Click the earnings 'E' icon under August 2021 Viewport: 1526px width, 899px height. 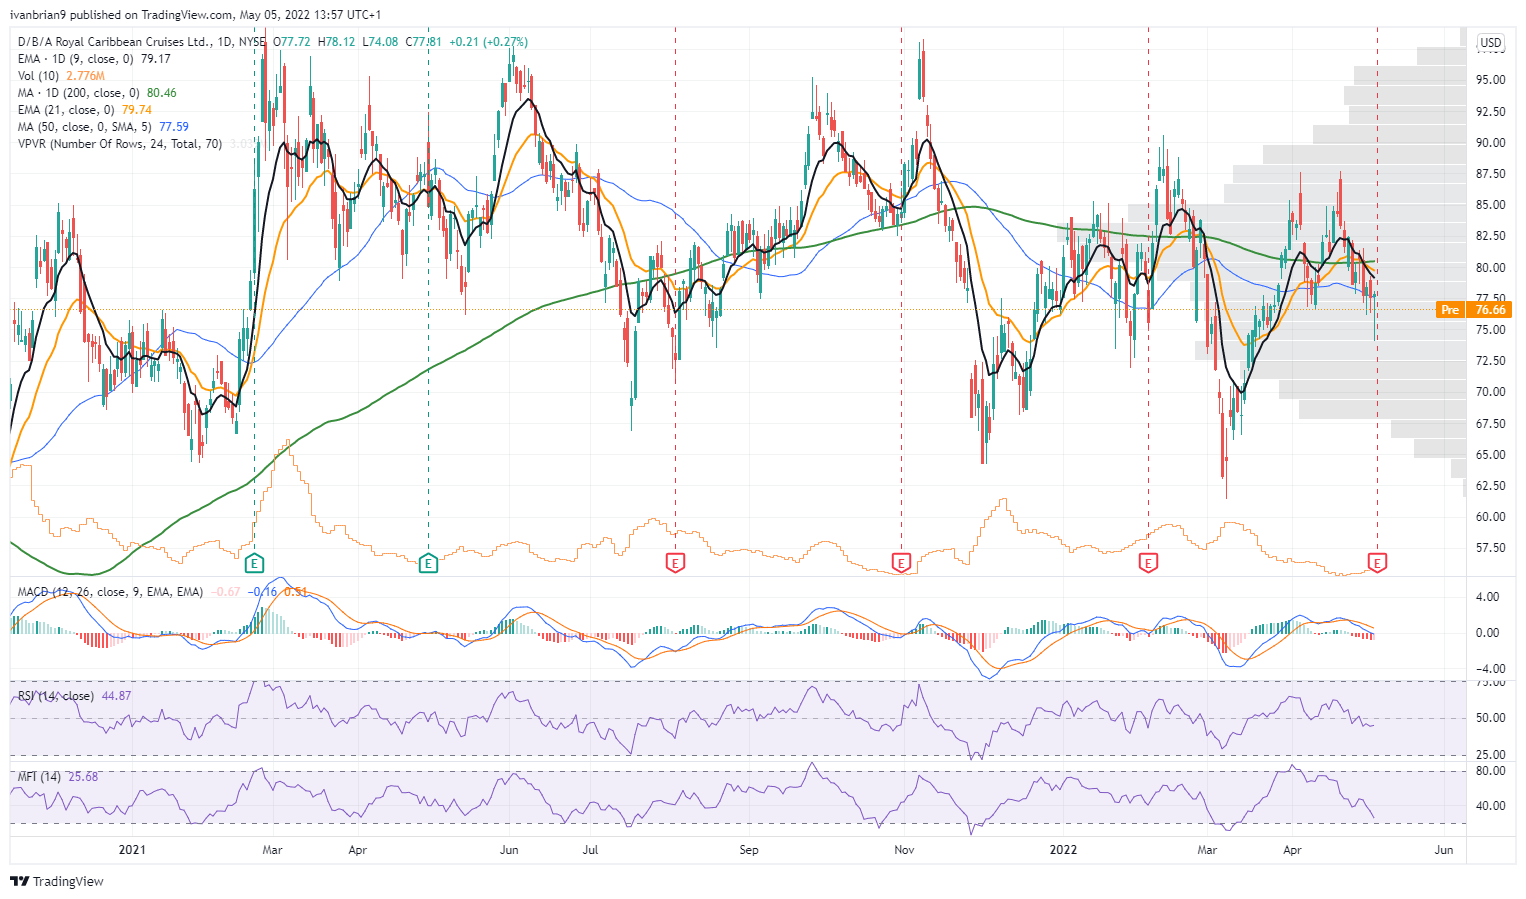[x=676, y=563]
